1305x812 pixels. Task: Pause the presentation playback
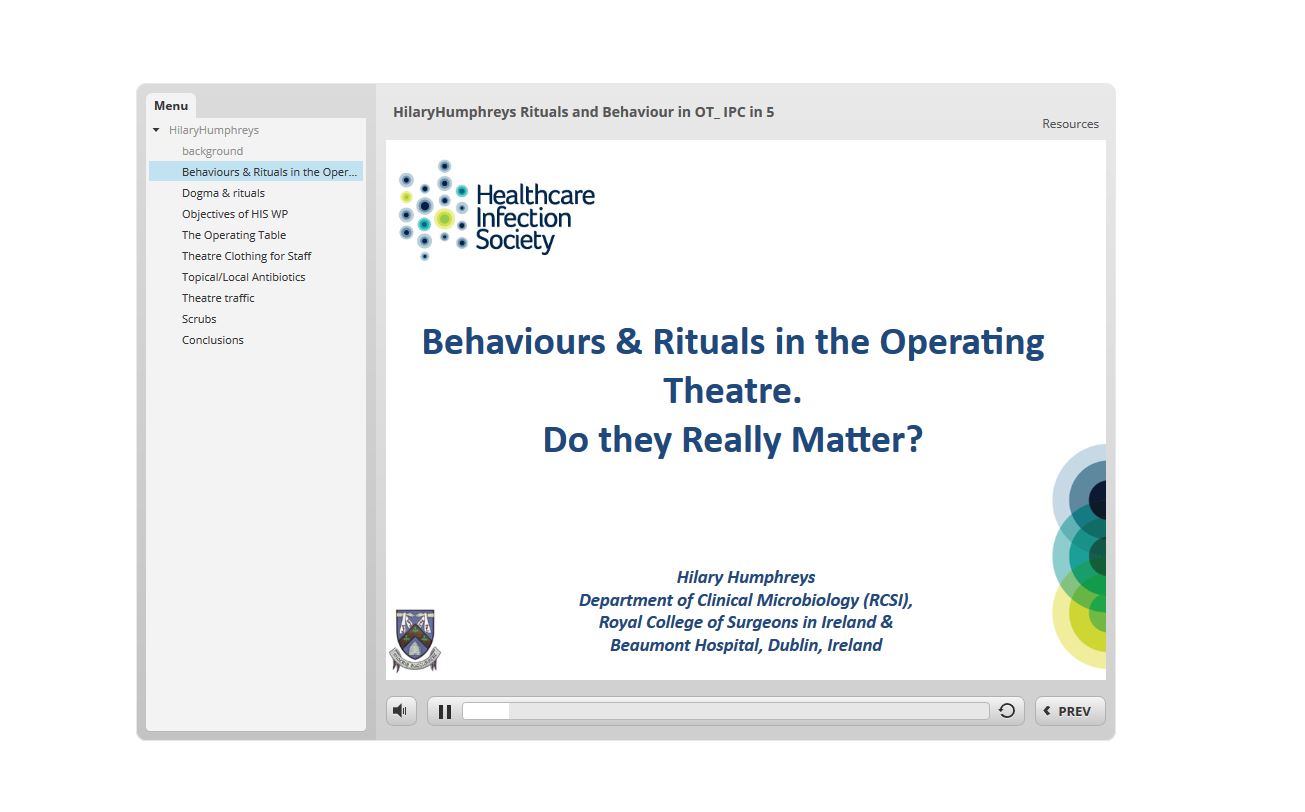[445, 712]
